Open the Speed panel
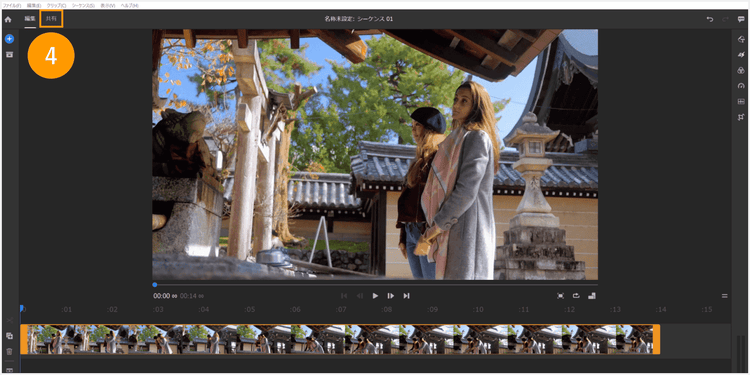The width and height of the screenshot is (750, 375). pos(741,86)
